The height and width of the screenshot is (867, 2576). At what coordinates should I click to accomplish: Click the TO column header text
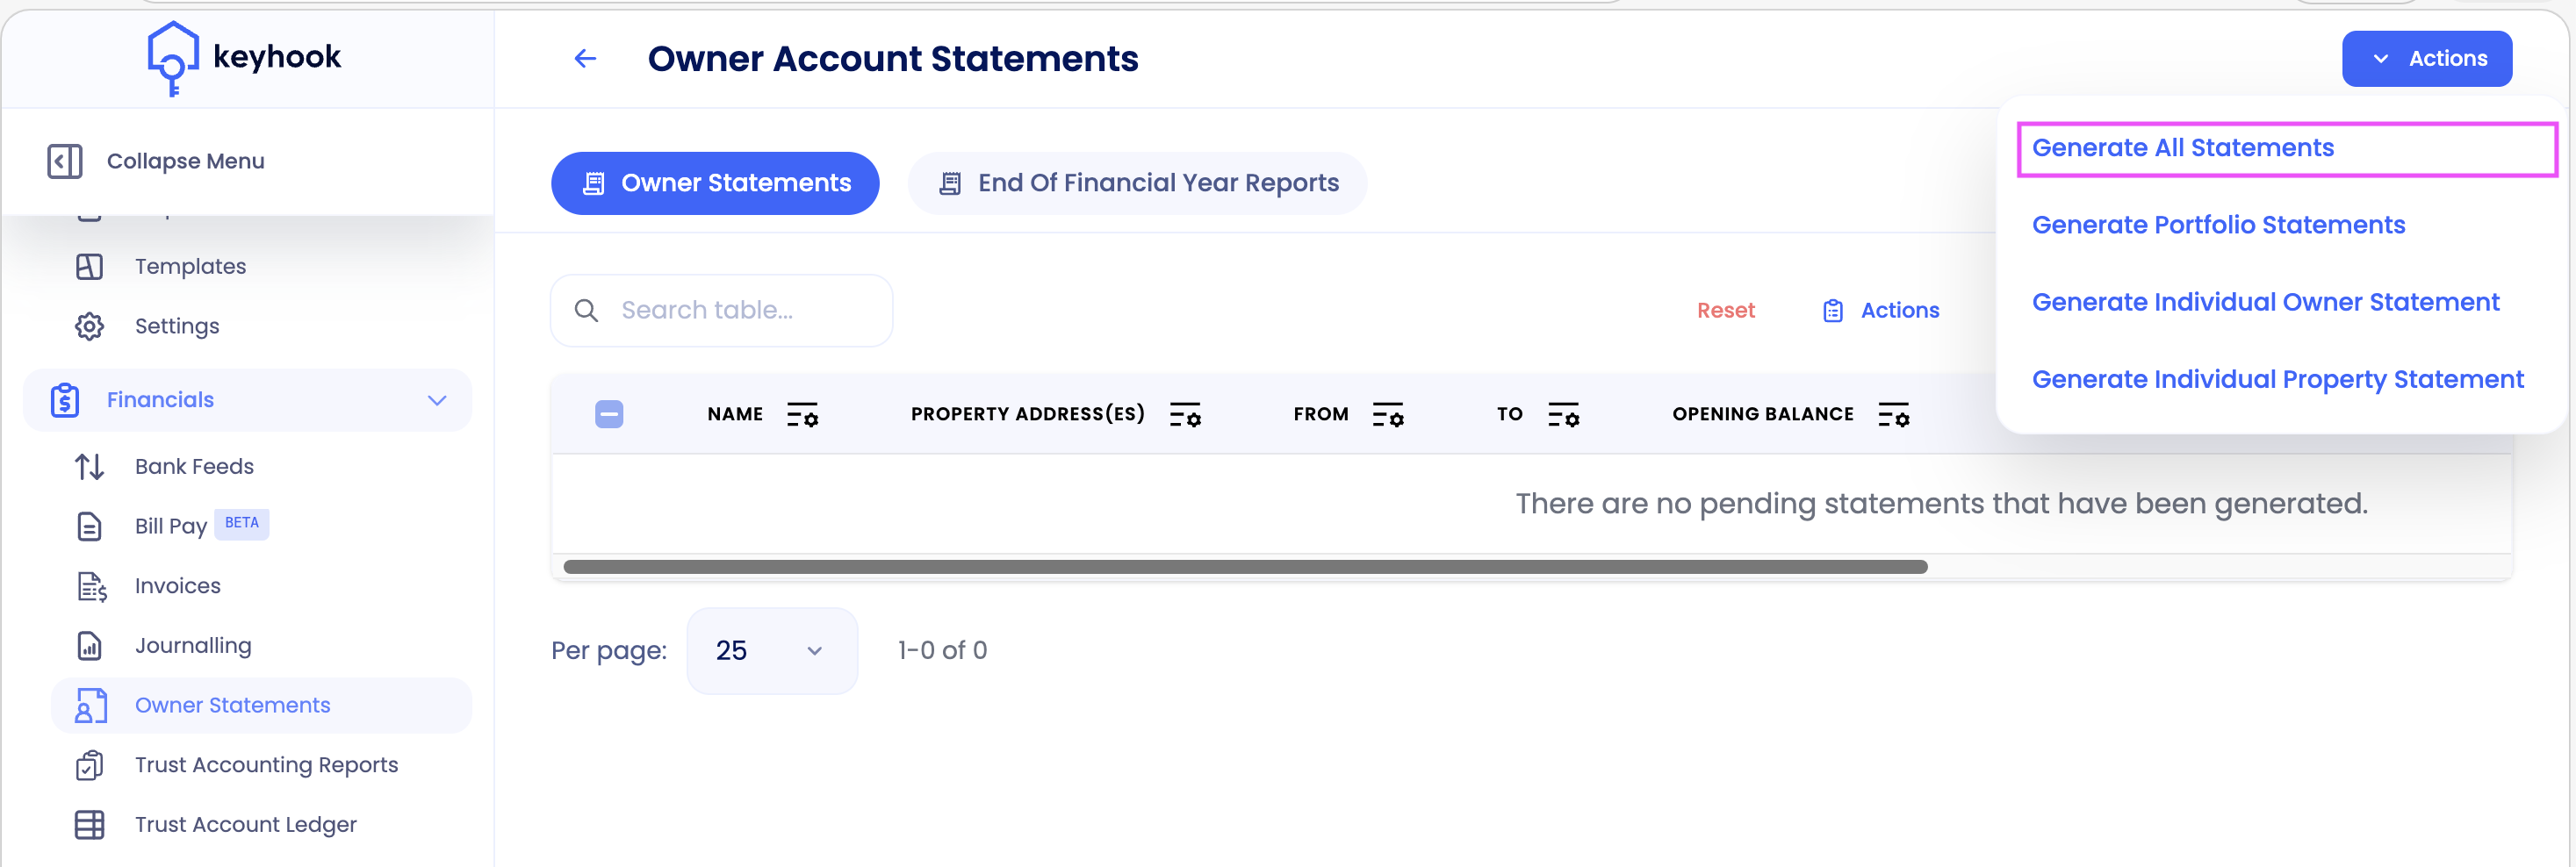(x=1509, y=414)
